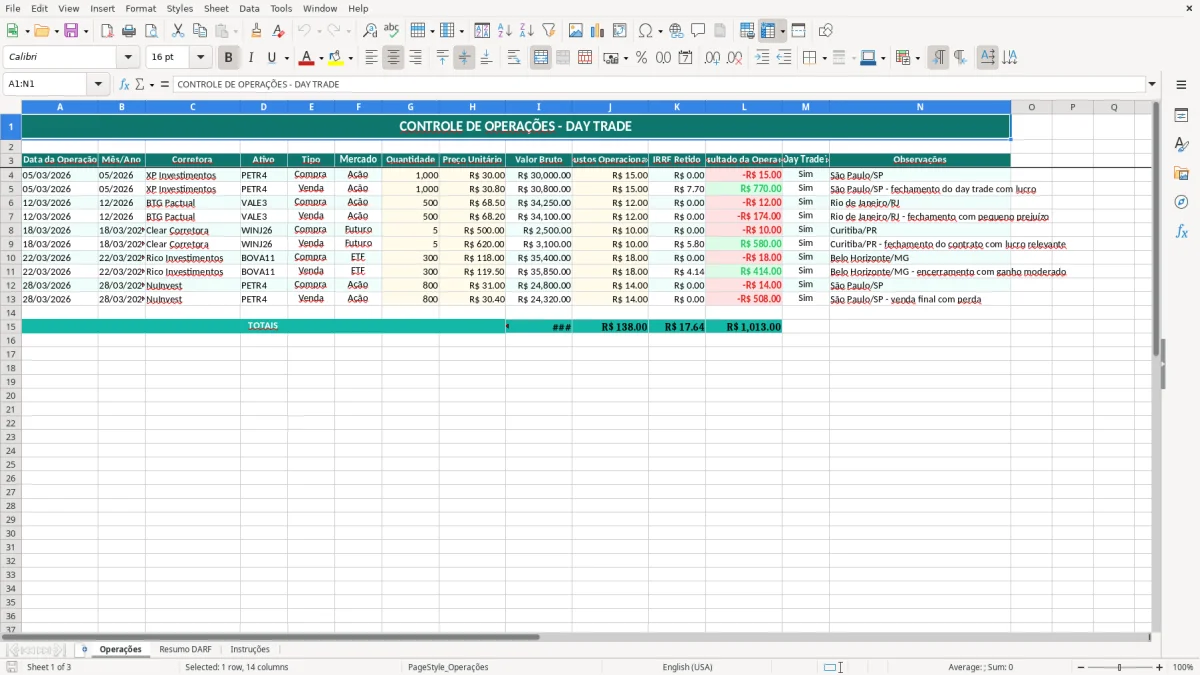Align cell text right

click(415, 58)
